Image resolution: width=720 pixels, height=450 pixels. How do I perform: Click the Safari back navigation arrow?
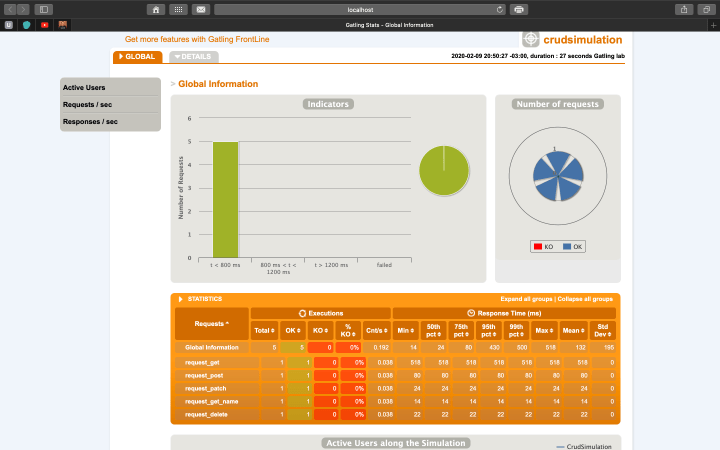[x=10, y=9]
